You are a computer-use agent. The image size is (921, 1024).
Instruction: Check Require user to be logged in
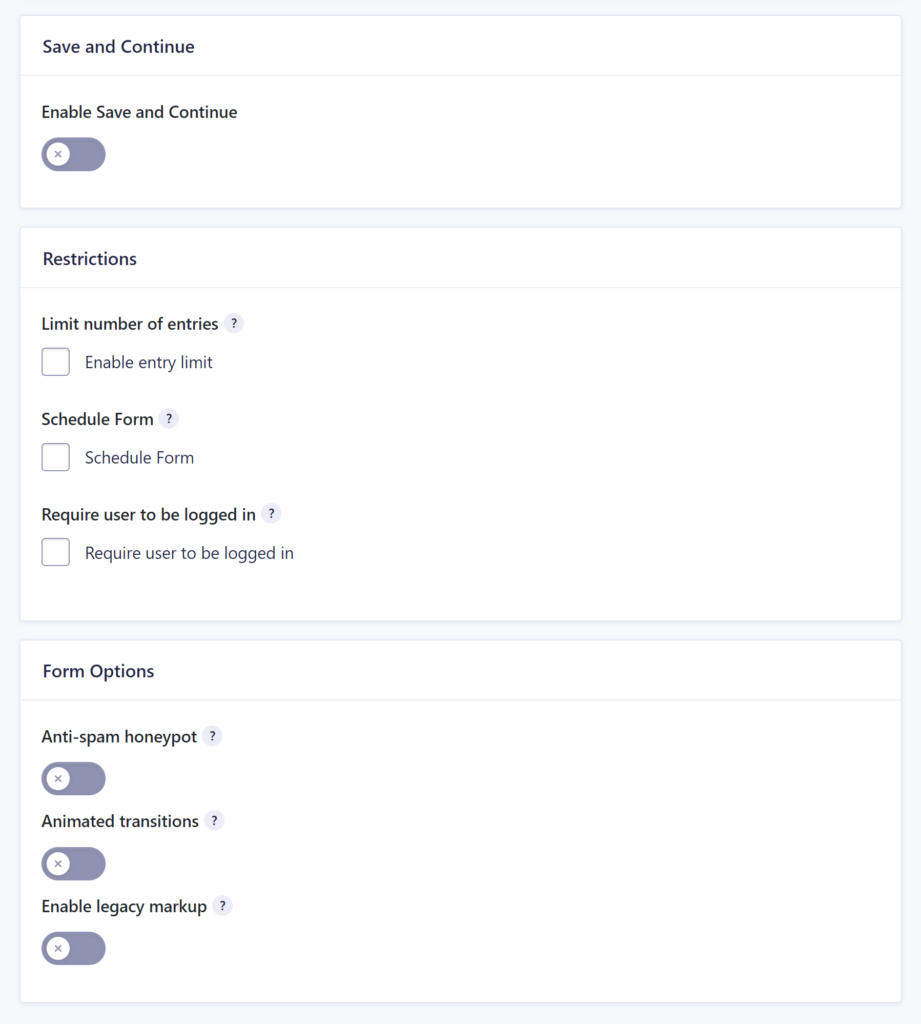coord(55,551)
